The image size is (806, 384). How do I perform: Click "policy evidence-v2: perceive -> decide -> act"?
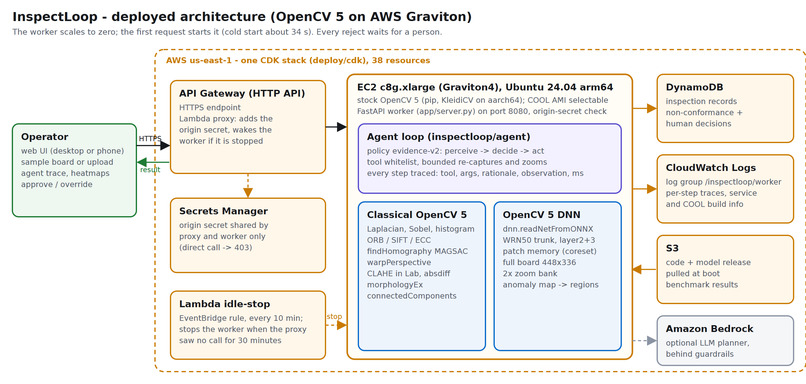(x=455, y=151)
